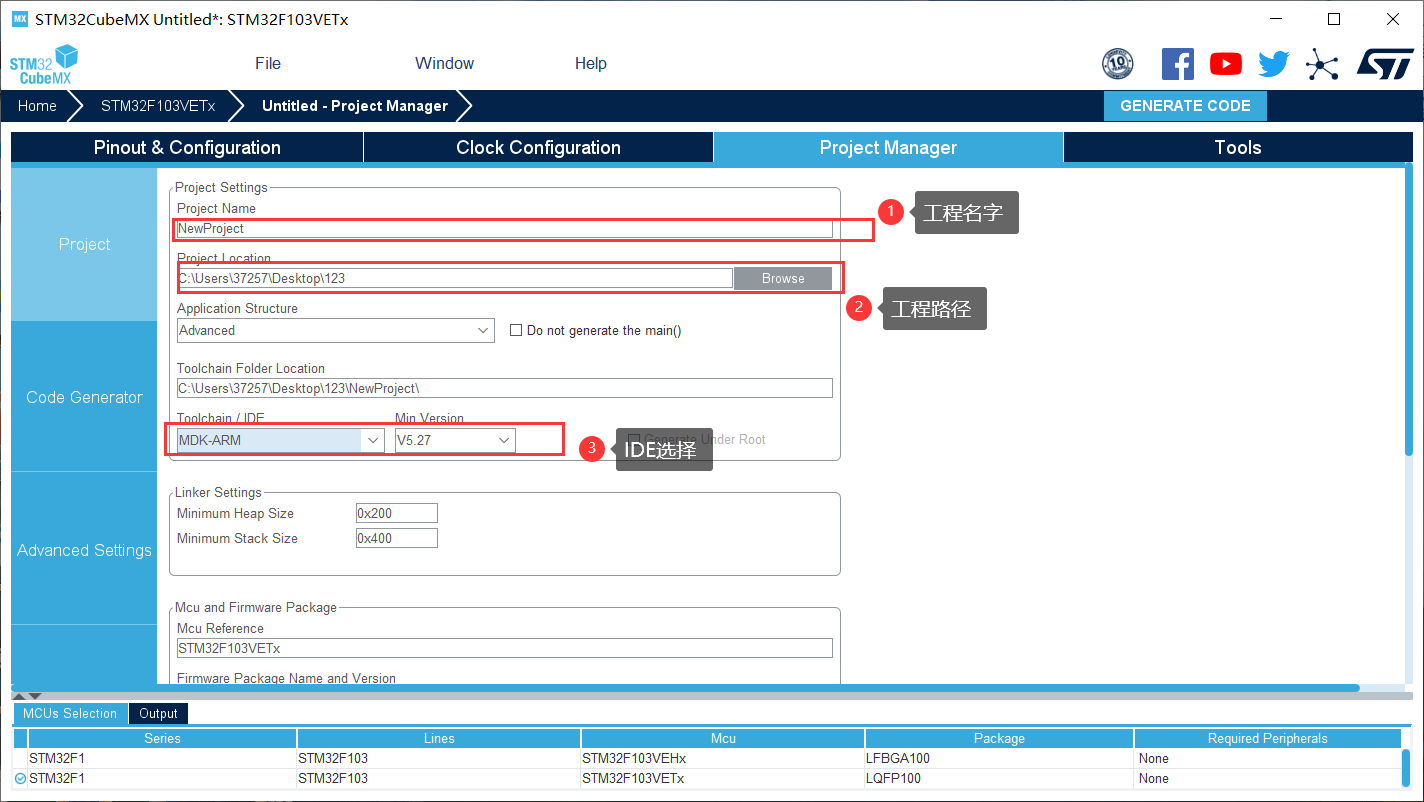Click the horizontal scrollbar above MCUs Selection

point(685,688)
